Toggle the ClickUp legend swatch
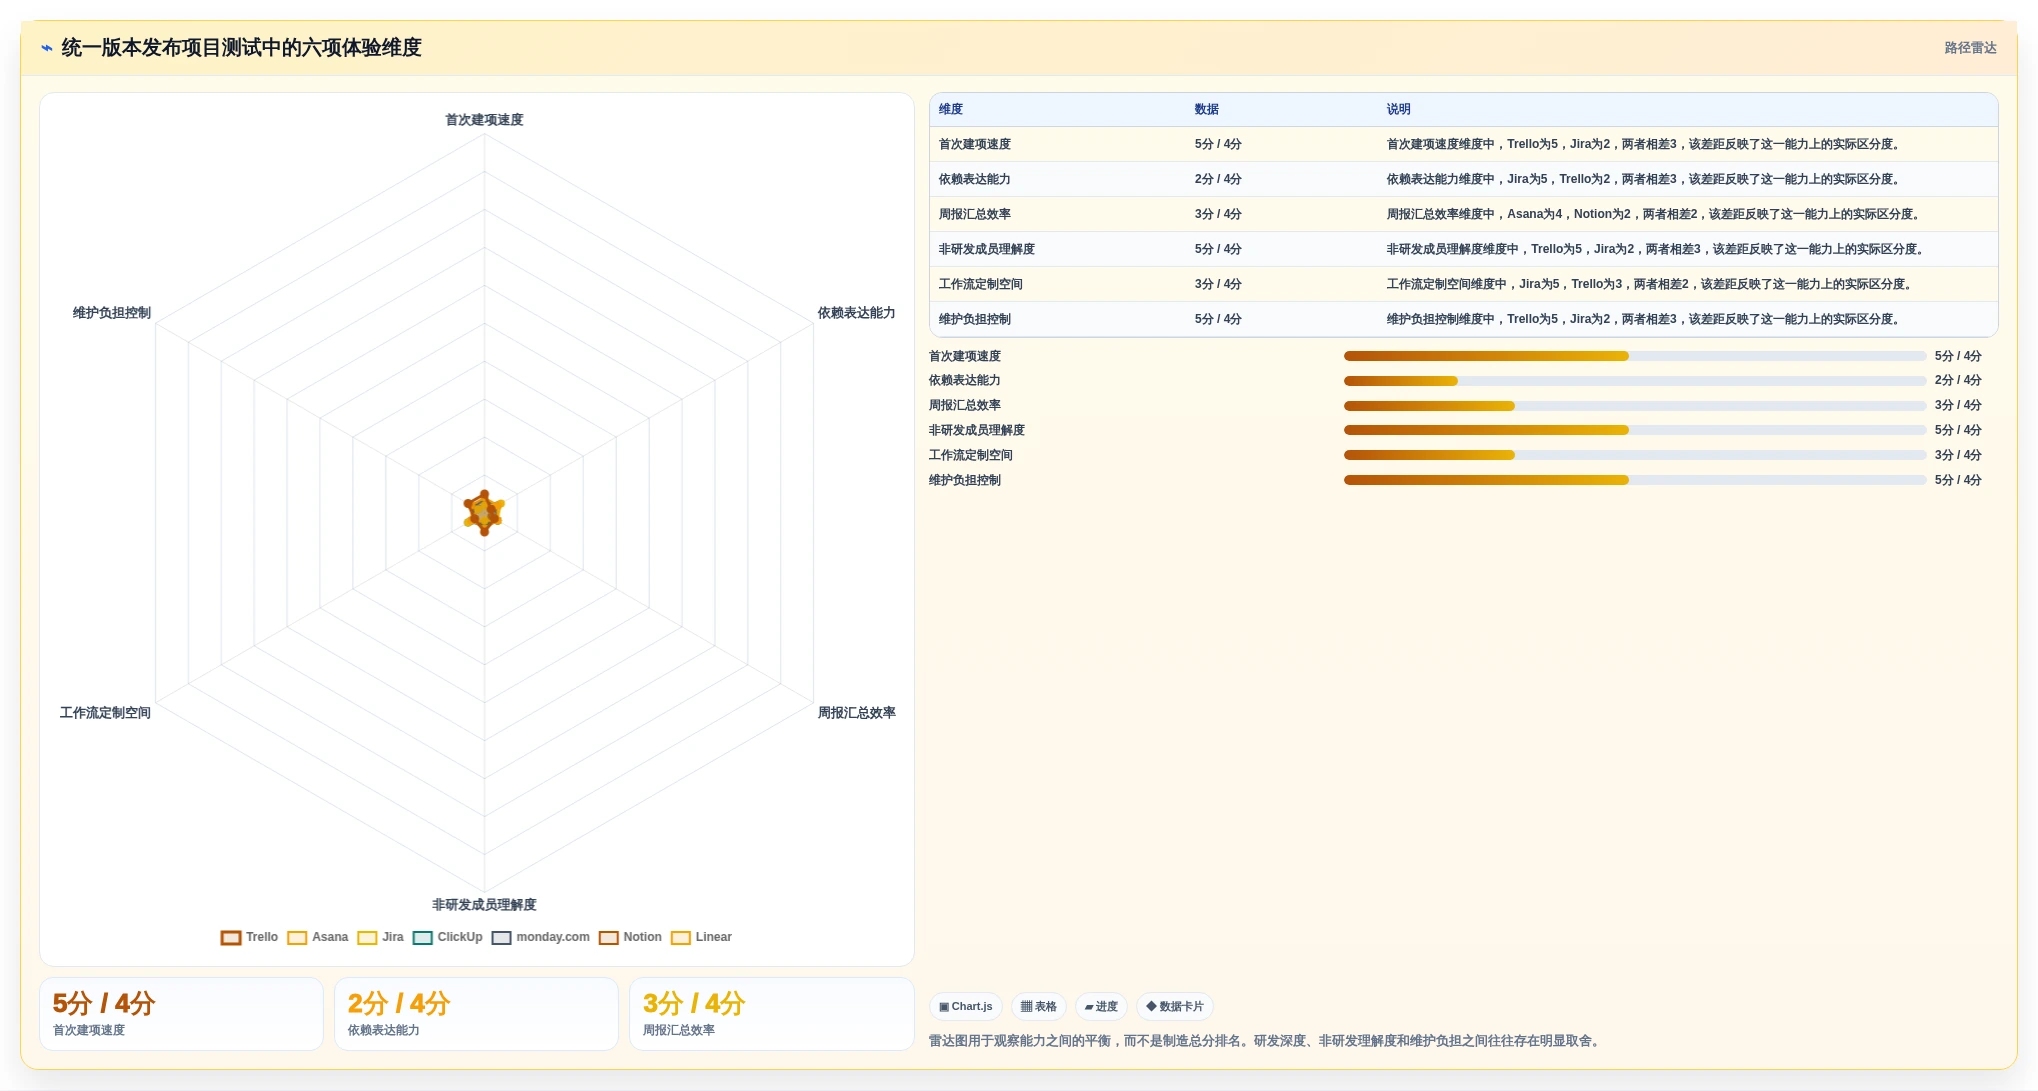 tap(422, 938)
